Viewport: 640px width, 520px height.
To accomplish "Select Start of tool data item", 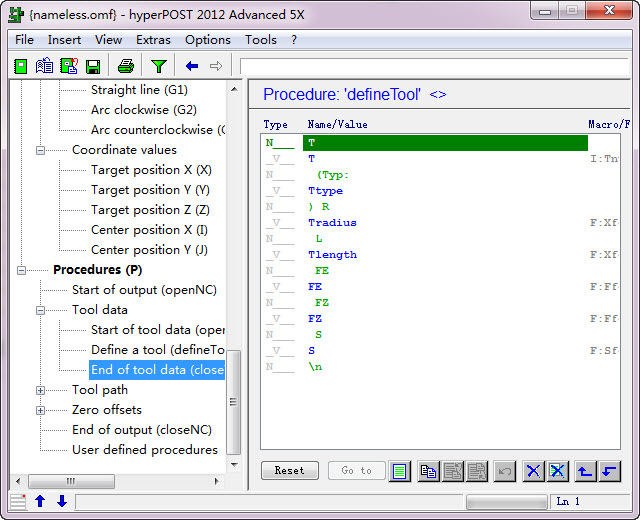I will (158, 330).
